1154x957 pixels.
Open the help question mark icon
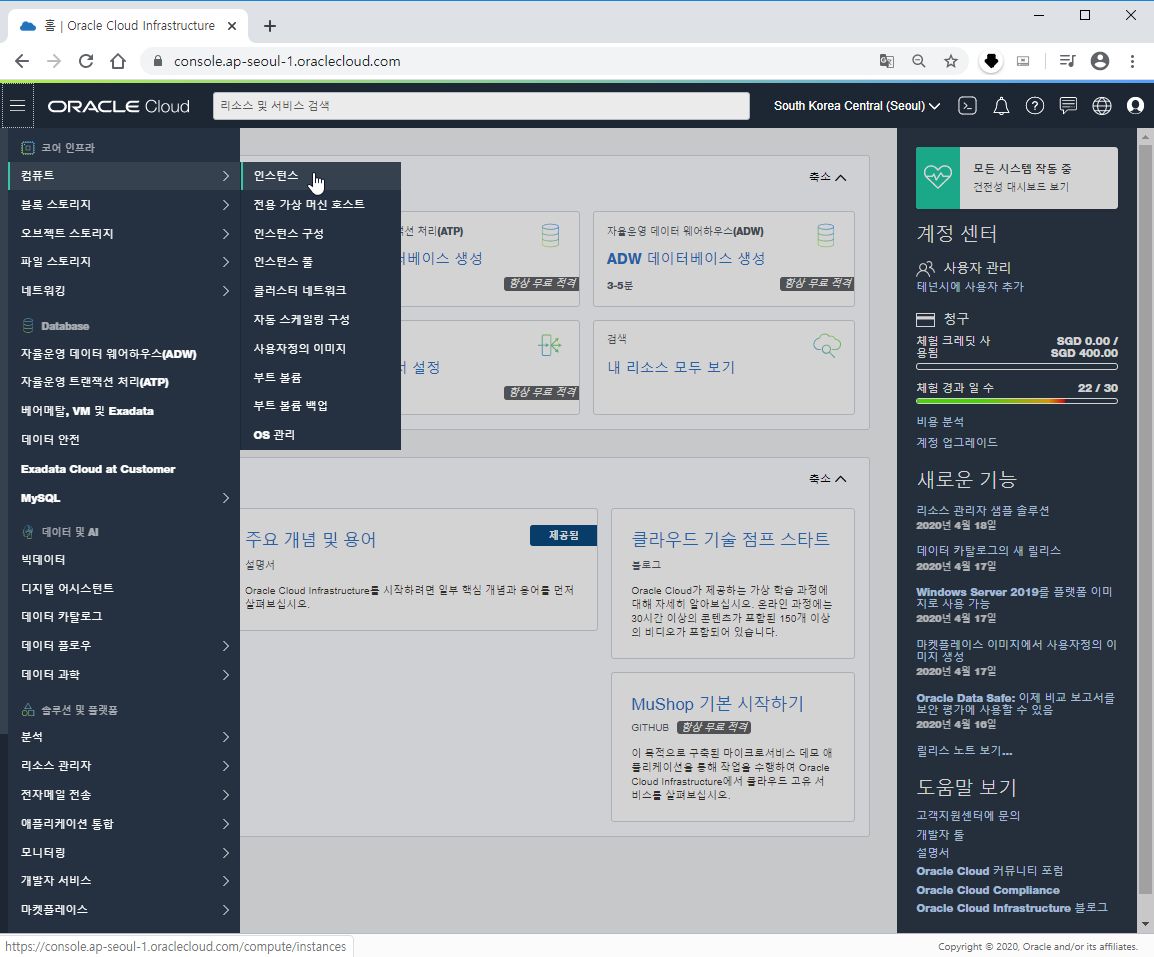click(1035, 106)
